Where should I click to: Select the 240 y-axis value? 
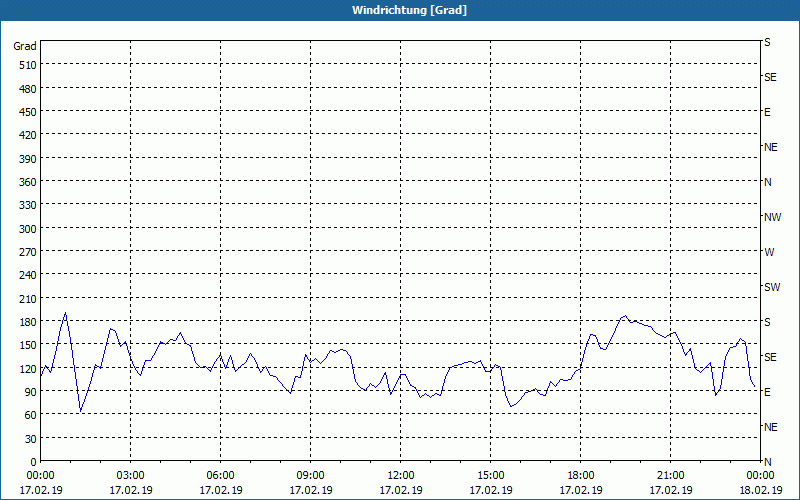coord(29,276)
